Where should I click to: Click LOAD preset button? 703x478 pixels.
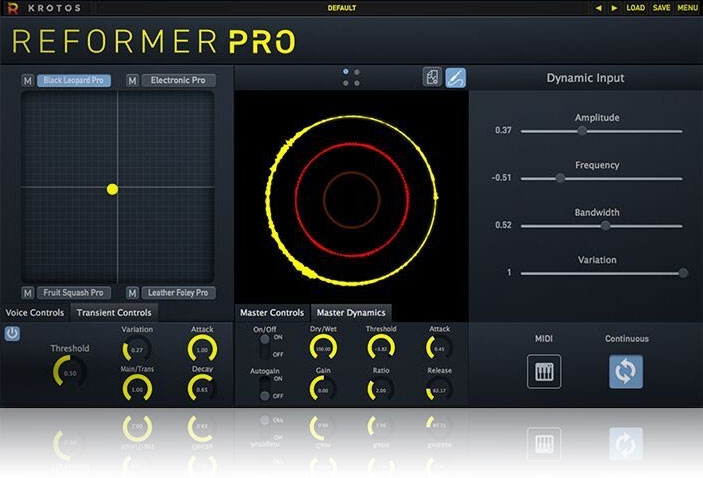click(x=635, y=8)
